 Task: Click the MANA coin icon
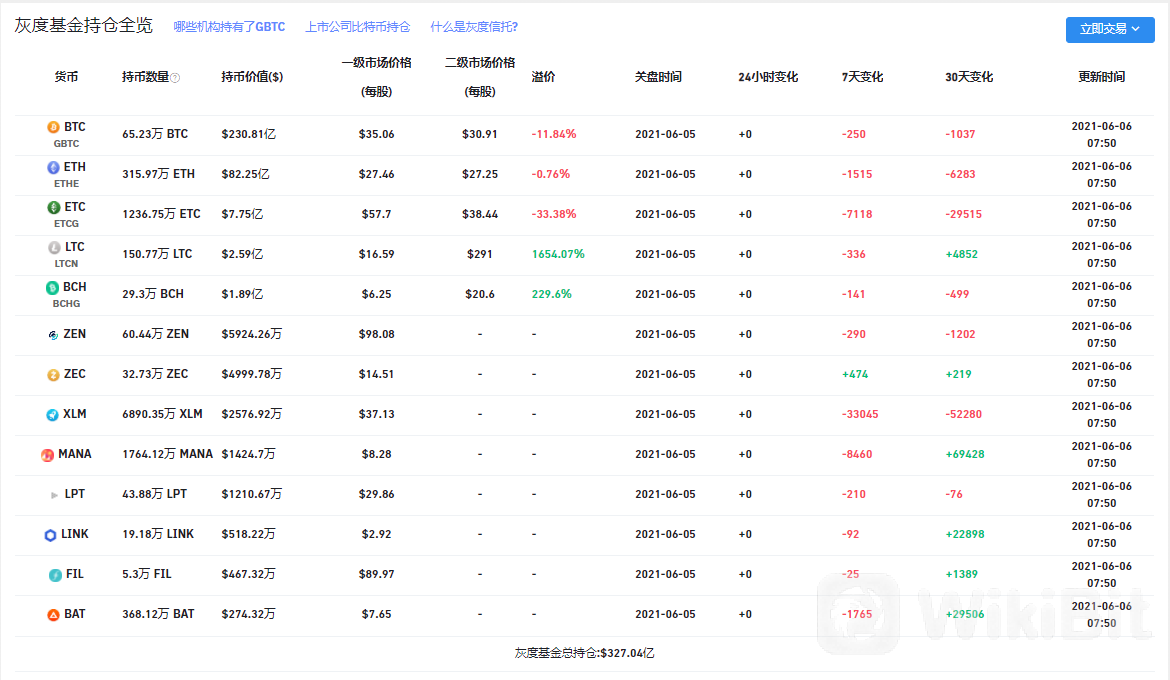pos(48,455)
